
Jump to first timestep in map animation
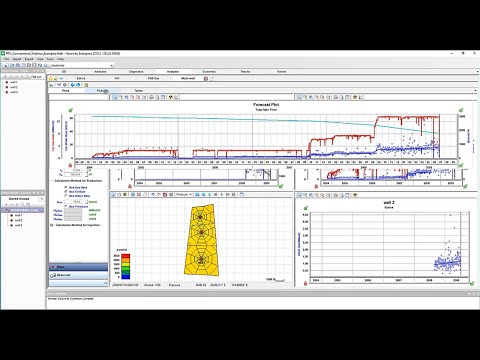(x=197, y=194)
